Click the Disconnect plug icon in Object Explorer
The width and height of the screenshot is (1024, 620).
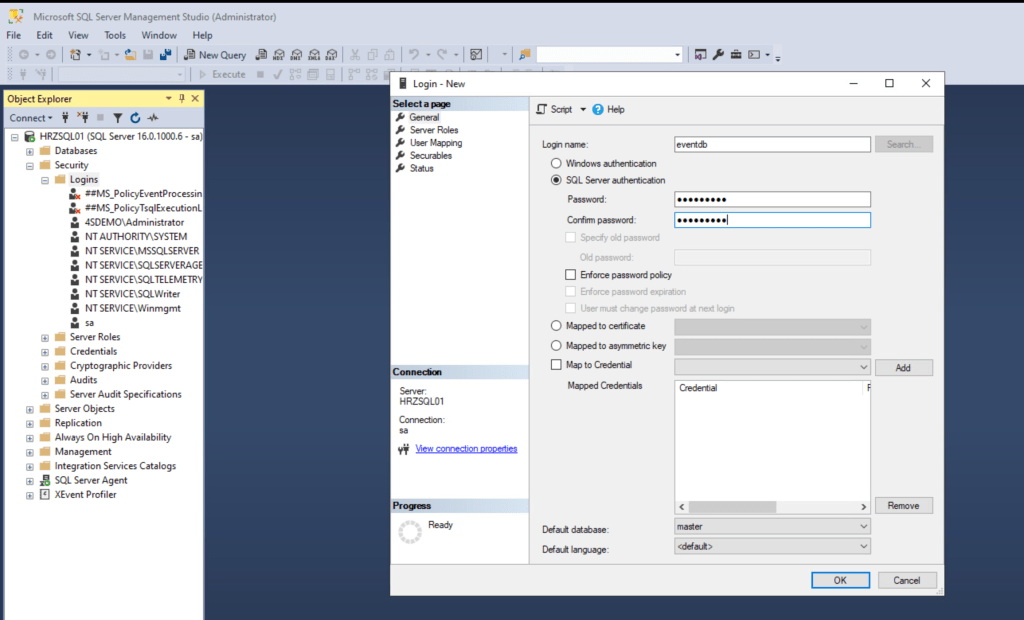pos(83,118)
